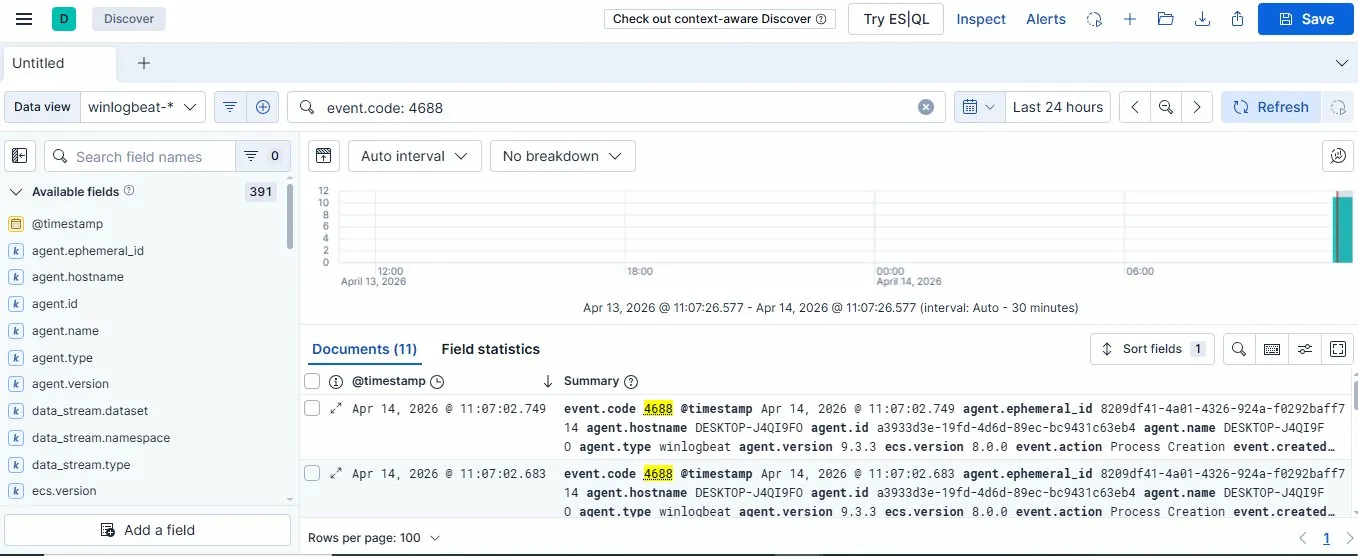Click the share upload icon
This screenshot has width=1358, height=556.
coord(1238,19)
